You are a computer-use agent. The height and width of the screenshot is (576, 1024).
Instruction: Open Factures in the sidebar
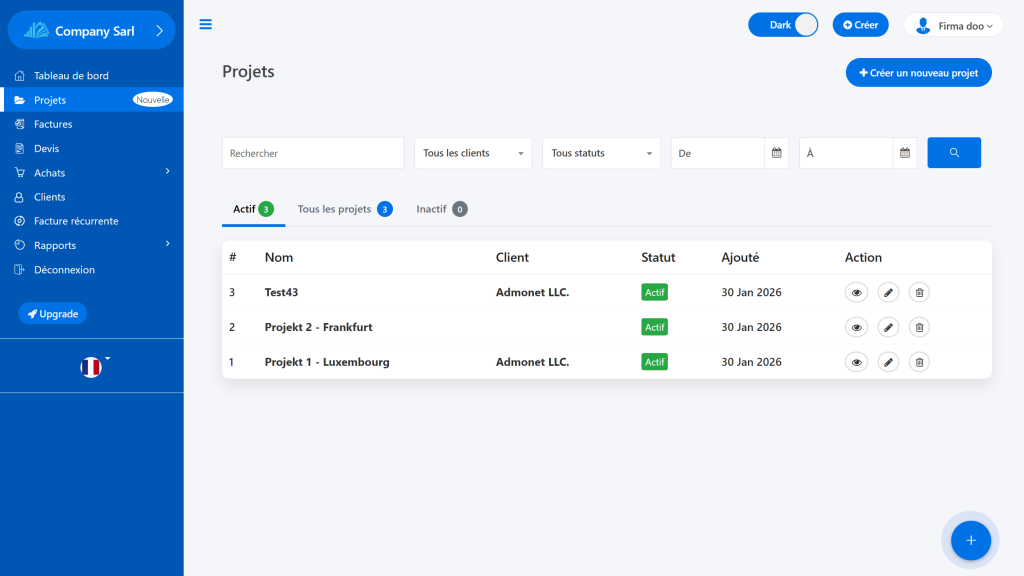(53, 124)
